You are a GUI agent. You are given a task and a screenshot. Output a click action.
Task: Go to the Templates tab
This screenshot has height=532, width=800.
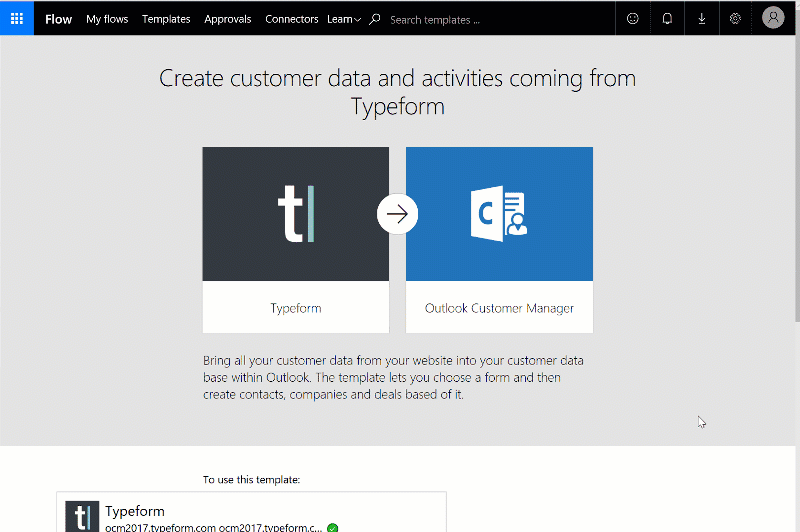click(166, 19)
